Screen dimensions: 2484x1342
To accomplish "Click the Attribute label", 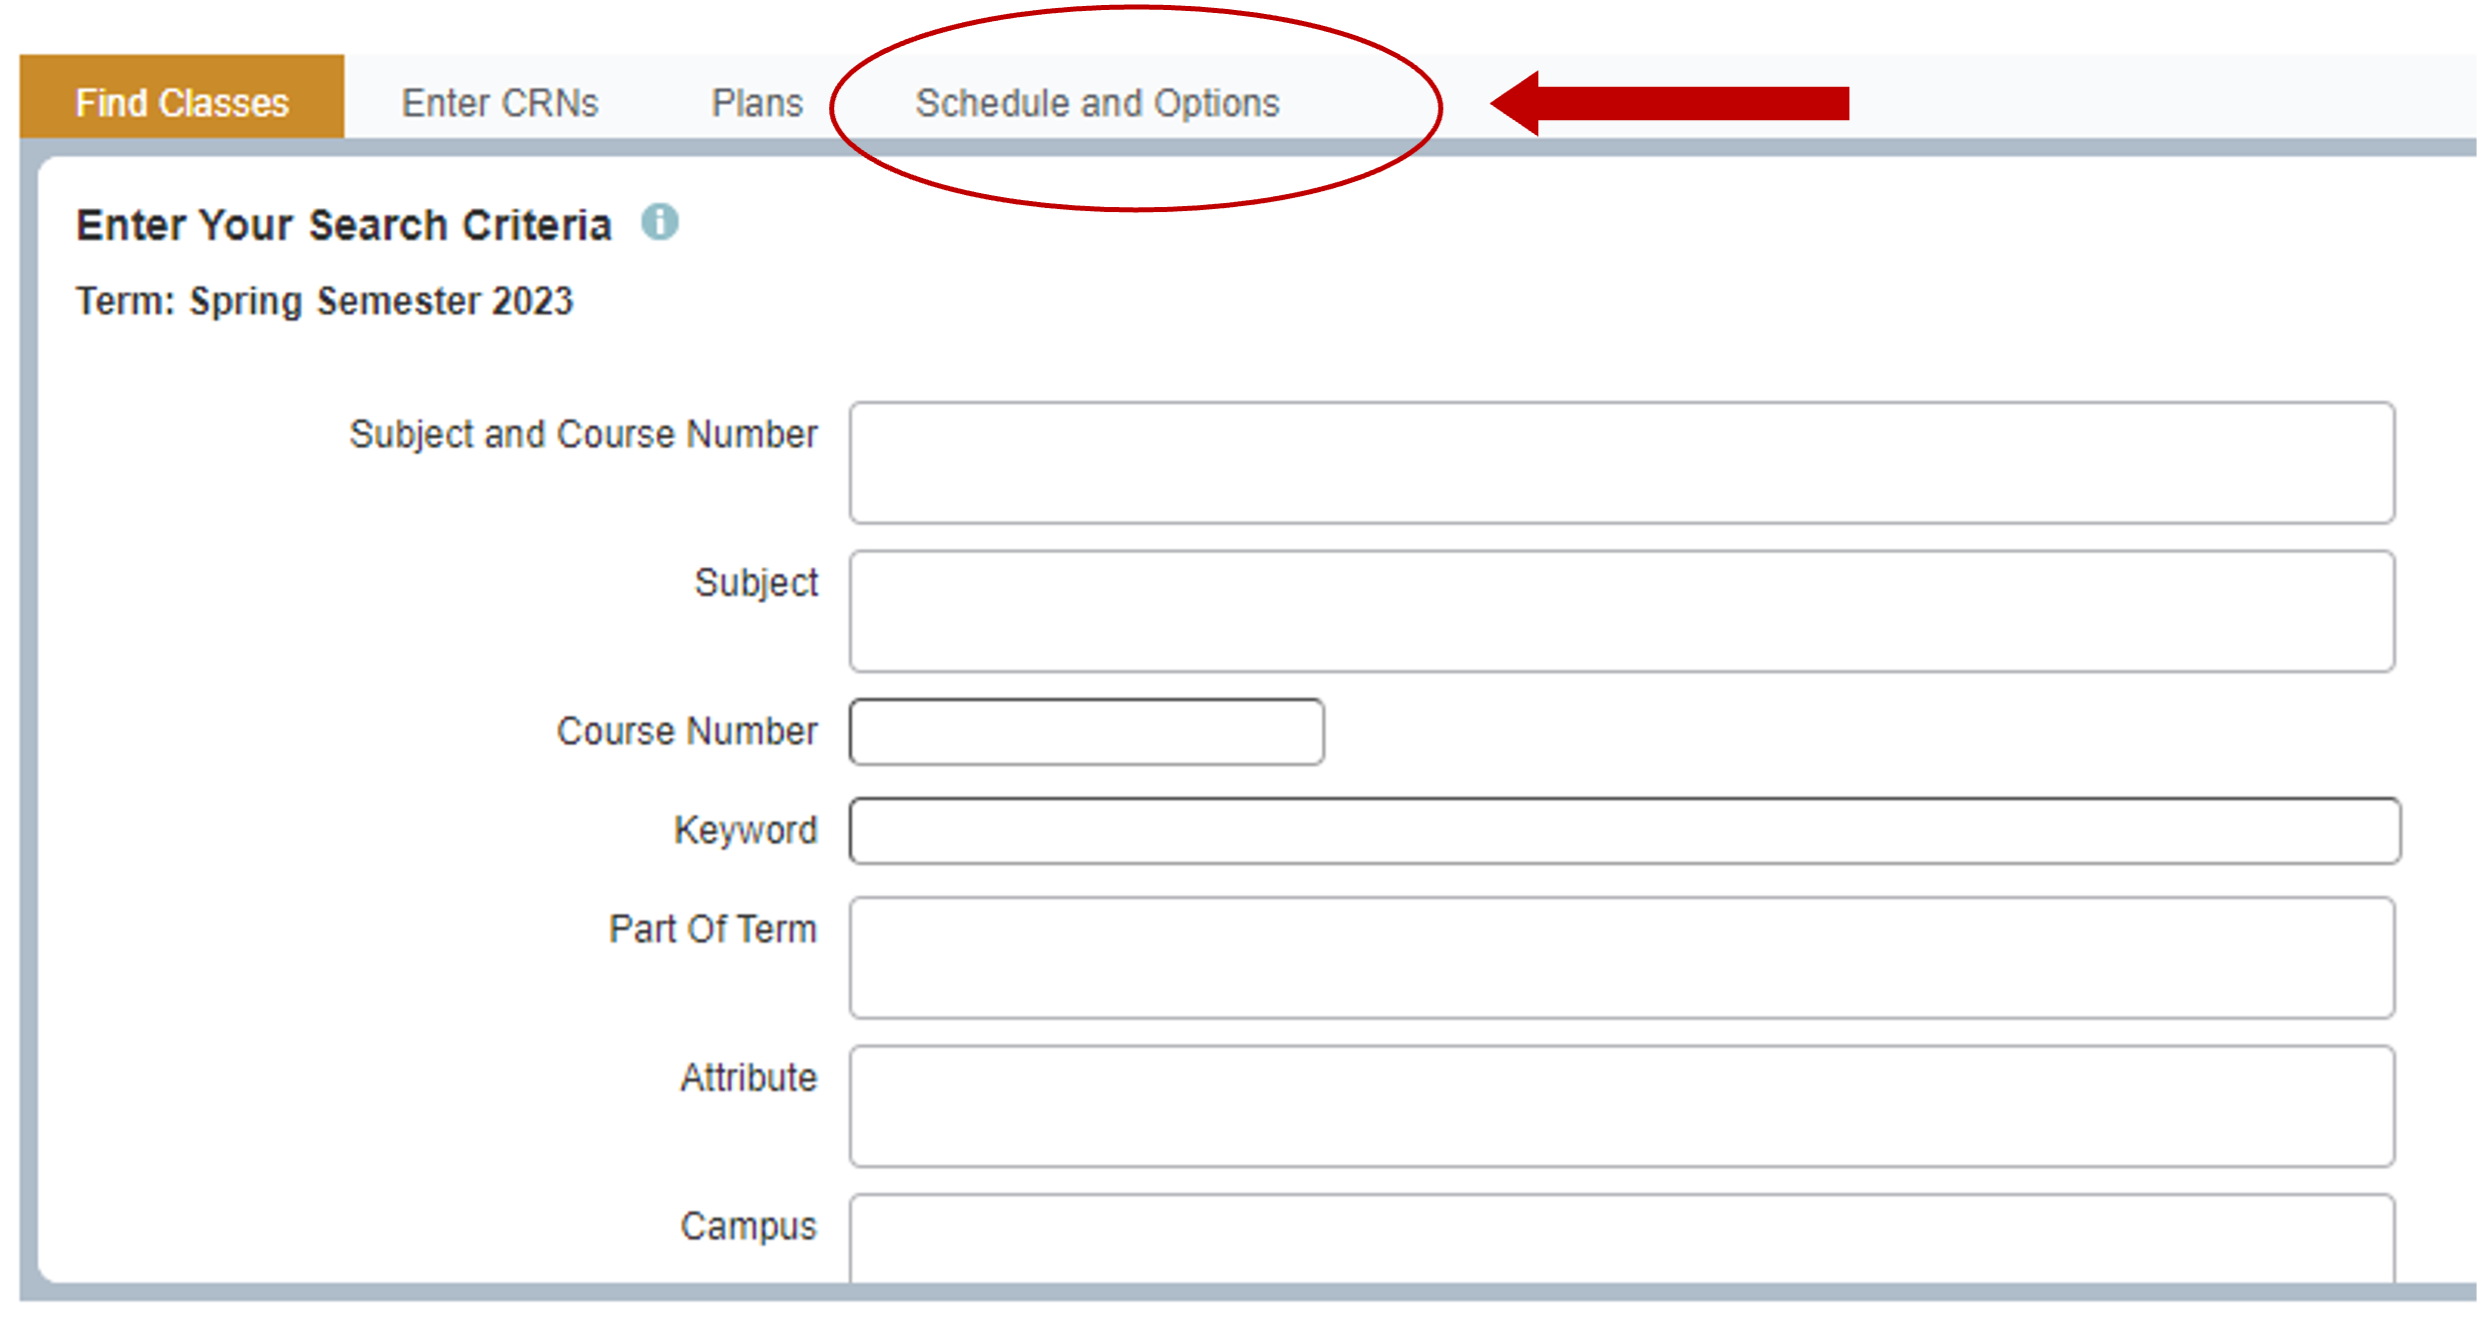I will 748,1078.
